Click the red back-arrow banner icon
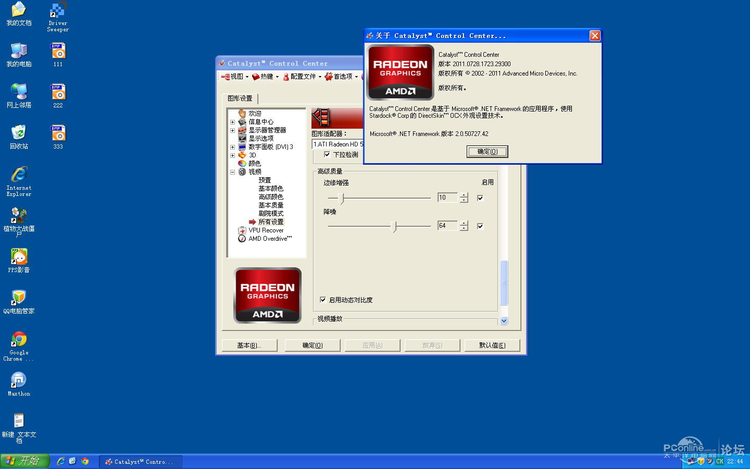Viewport: 750px width, 469px height. point(321,118)
